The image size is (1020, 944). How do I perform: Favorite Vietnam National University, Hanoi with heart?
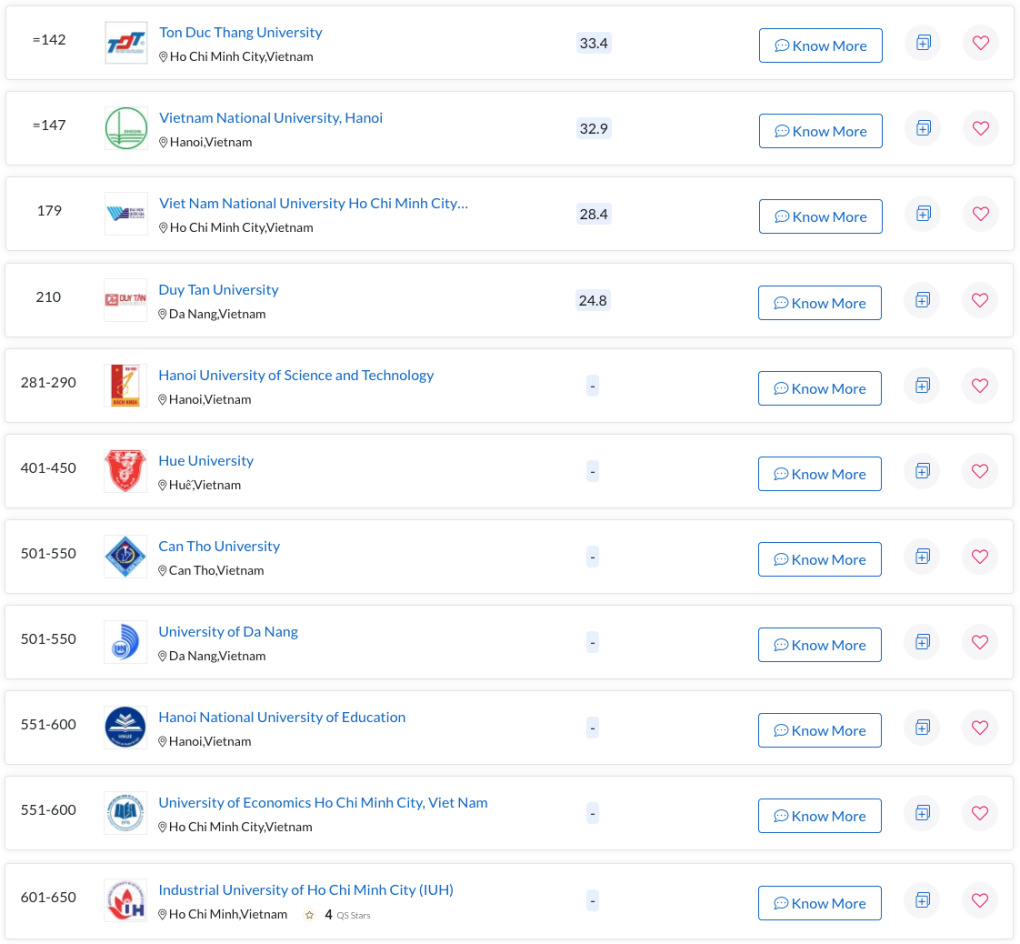tap(980, 129)
